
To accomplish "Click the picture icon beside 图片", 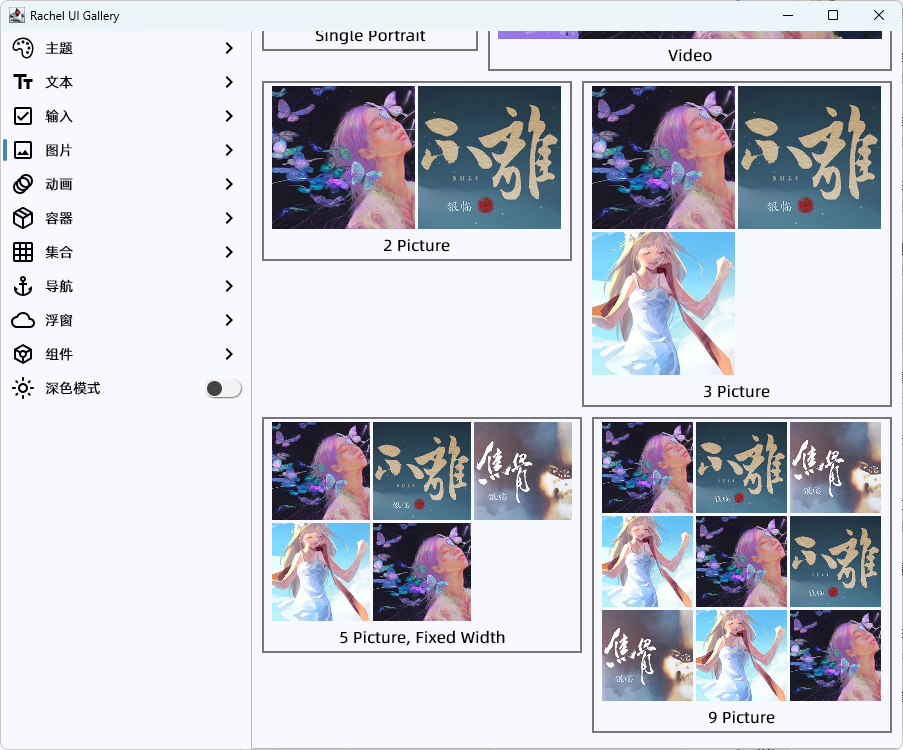I will 23,150.
